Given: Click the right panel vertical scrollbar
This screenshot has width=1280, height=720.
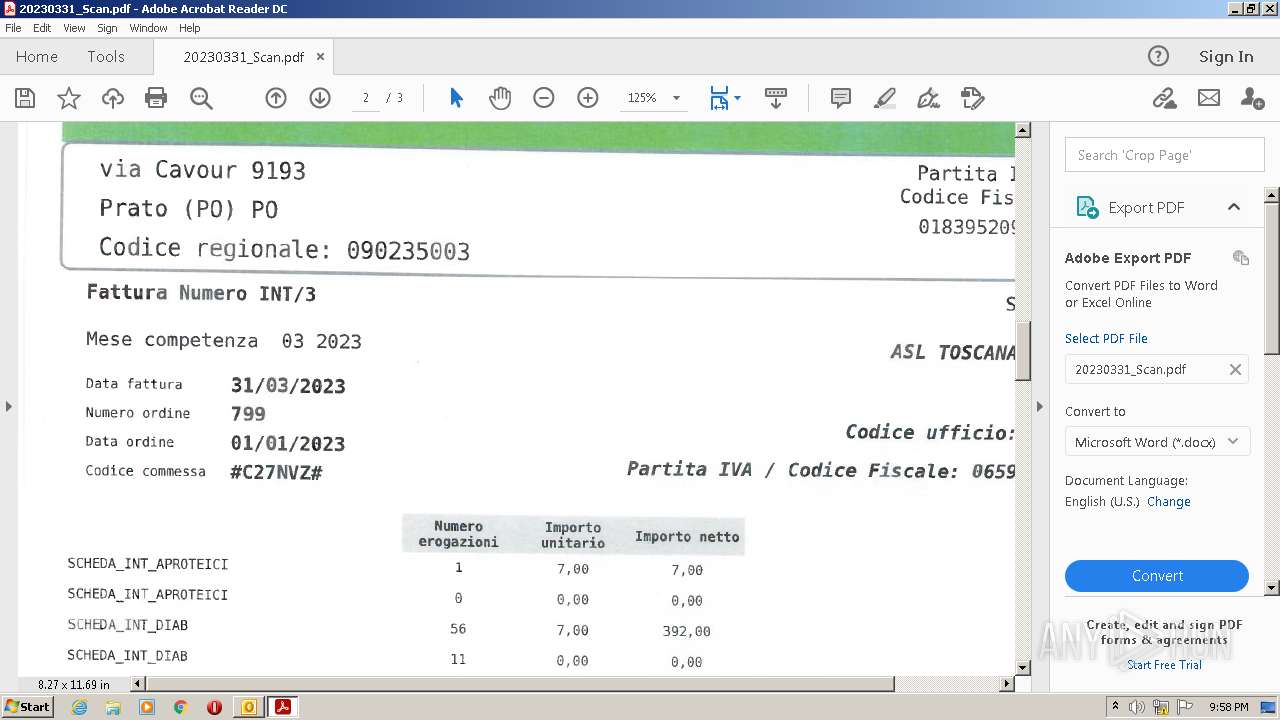Looking at the screenshot, I should 1272,270.
